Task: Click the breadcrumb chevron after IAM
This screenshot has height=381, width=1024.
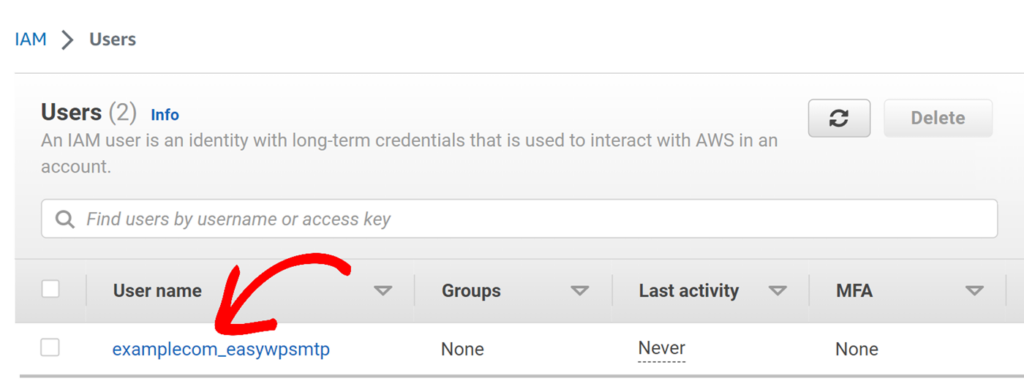Action: 67,40
